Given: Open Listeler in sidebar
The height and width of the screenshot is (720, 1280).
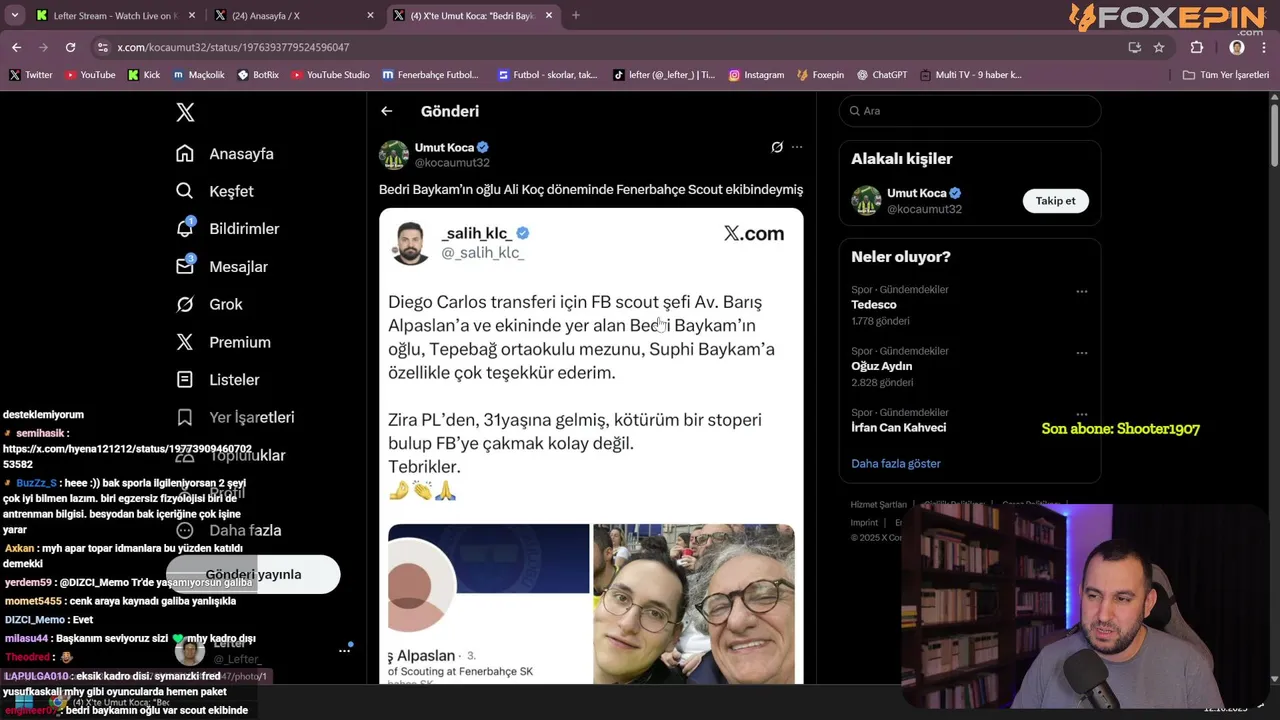Looking at the screenshot, I should tap(217, 380).
